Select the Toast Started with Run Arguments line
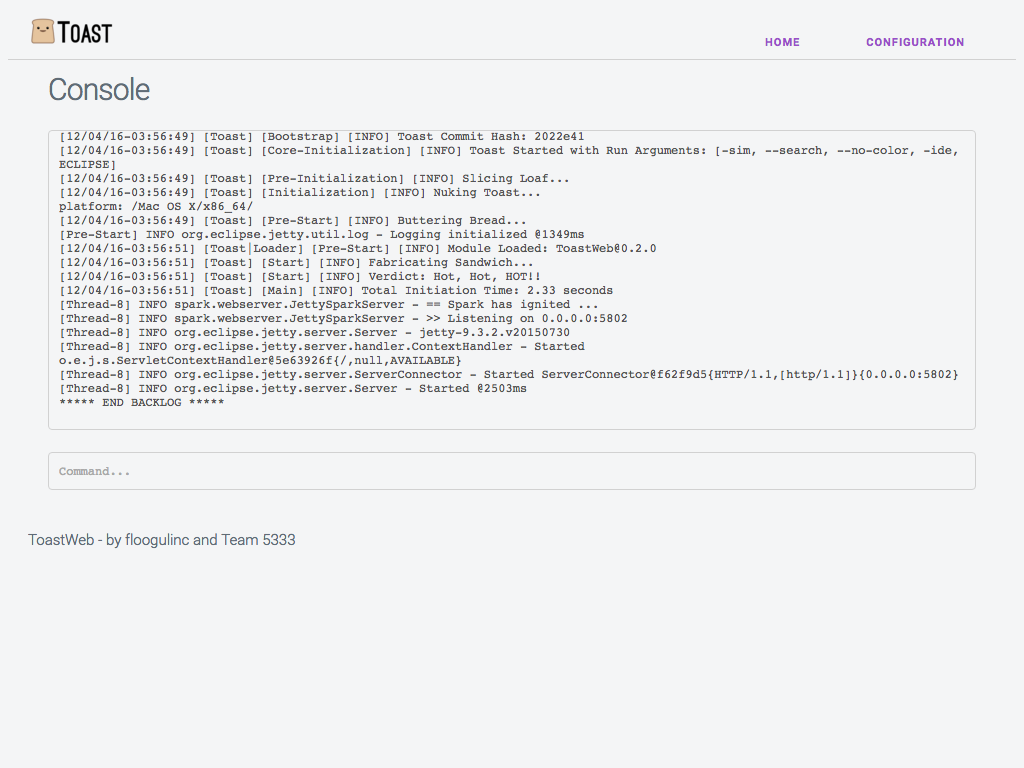1024x768 pixels. [509, 157]
